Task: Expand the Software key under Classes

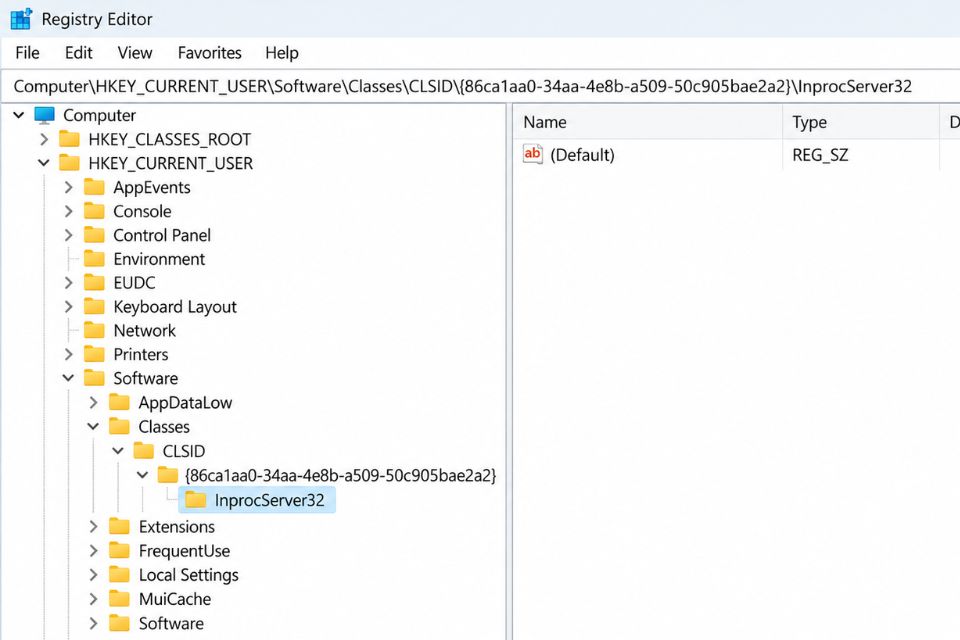Action: pyautogui.click(x=93, y=623)
